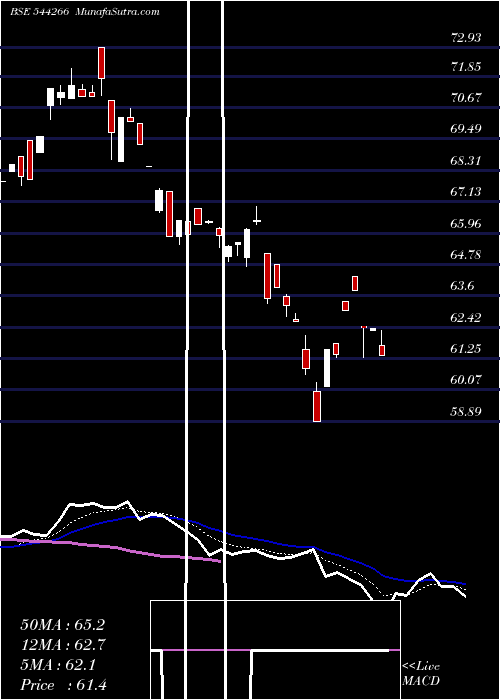
Task: Click the 61.25 price axis label
Action: [467, 348]
